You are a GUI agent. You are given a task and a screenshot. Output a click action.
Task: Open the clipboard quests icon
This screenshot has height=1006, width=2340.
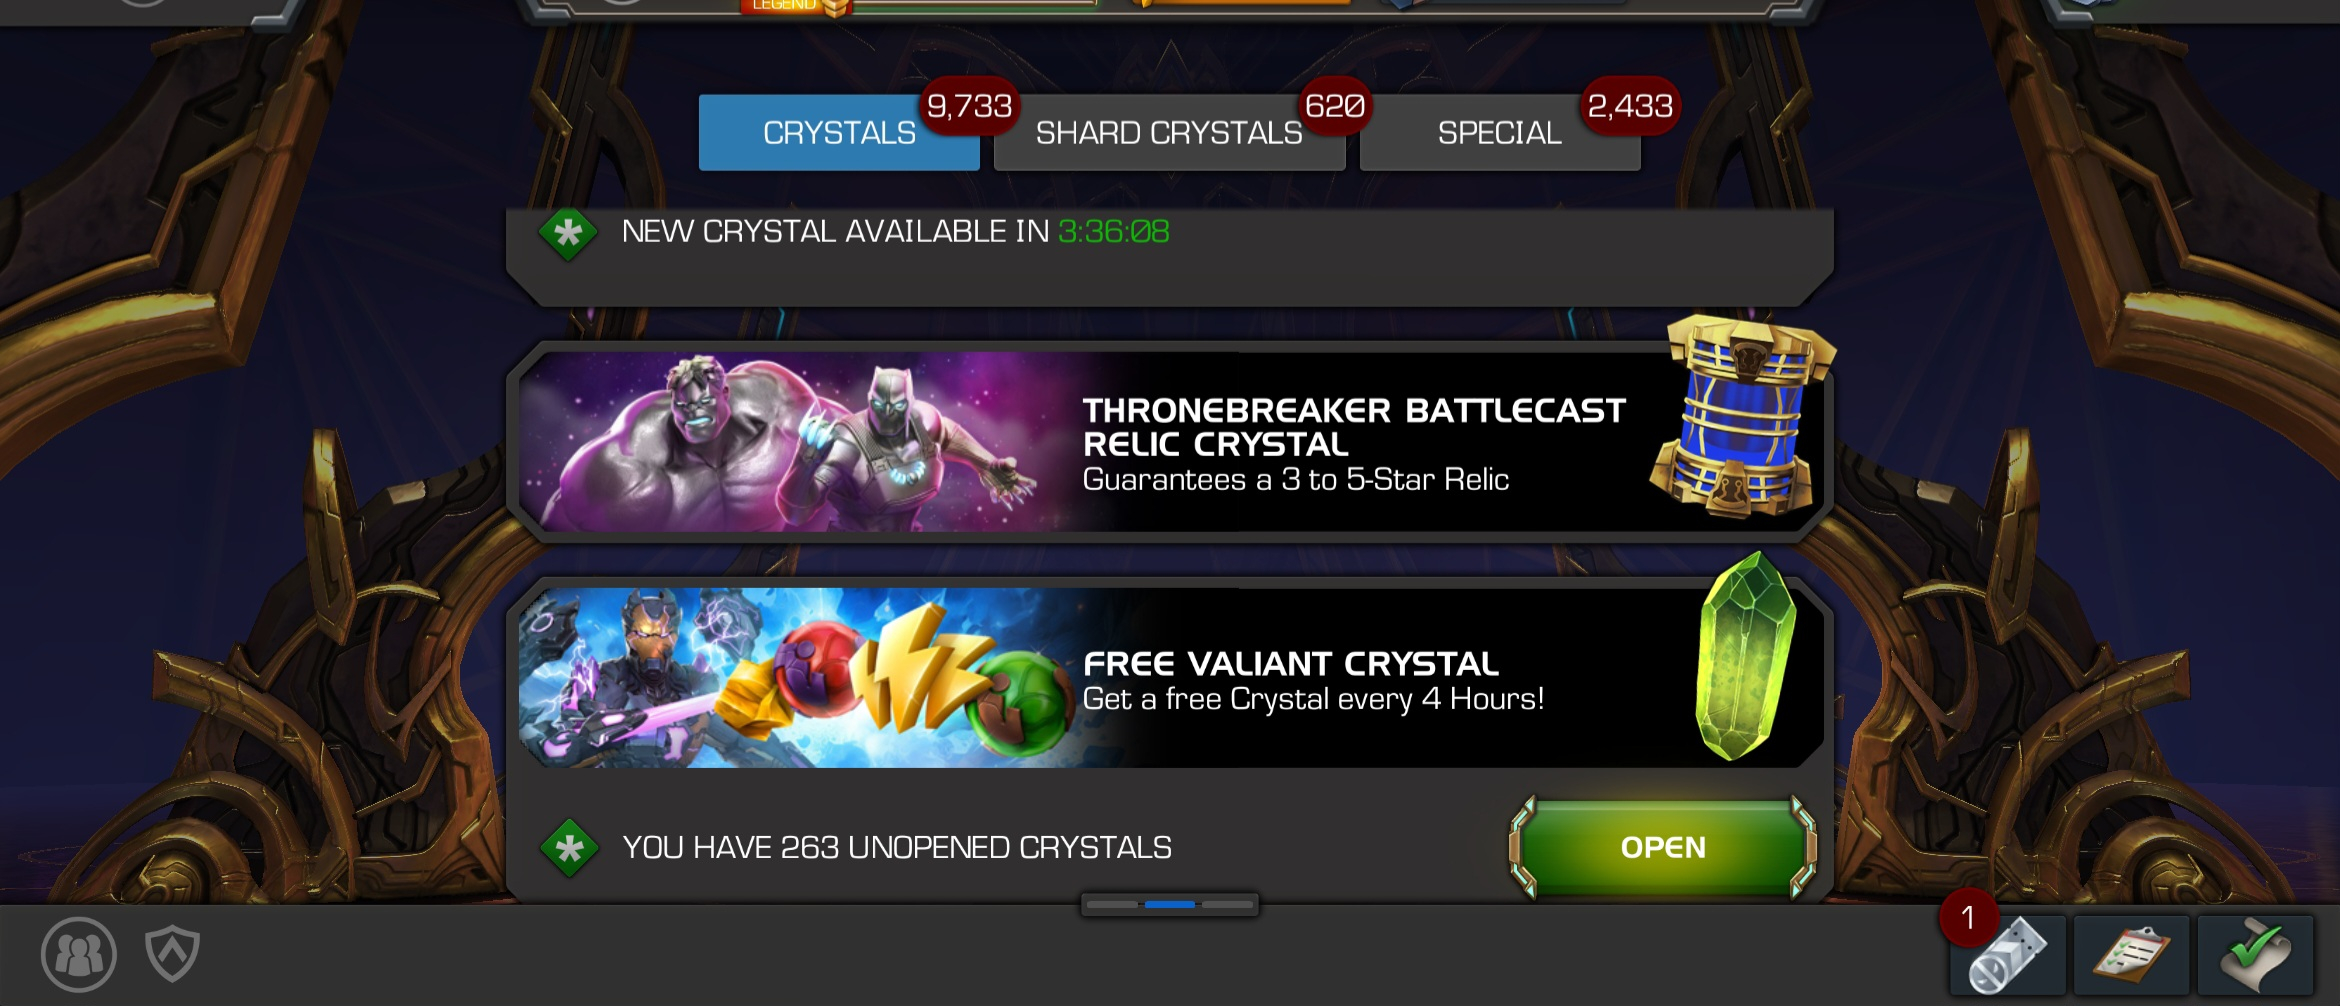point(2132,955)
